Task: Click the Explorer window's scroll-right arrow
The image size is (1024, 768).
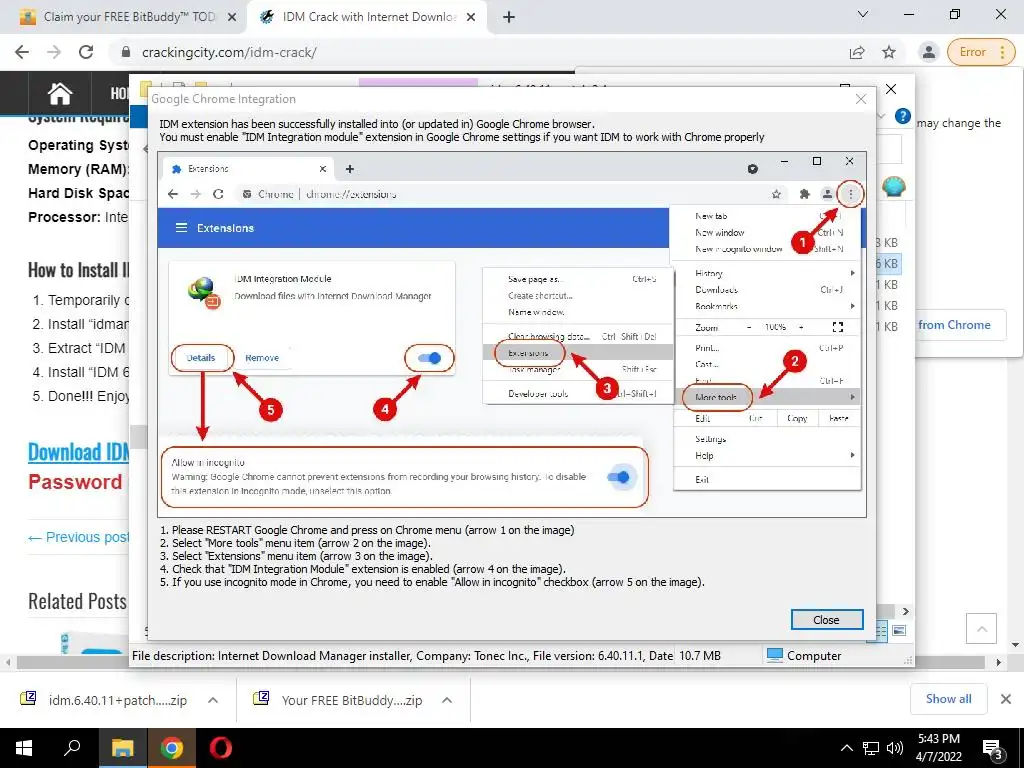Action: coord(906,611)
